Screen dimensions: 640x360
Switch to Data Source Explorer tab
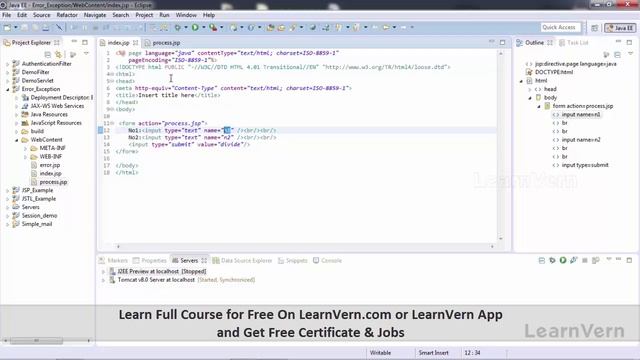(242, 260)
